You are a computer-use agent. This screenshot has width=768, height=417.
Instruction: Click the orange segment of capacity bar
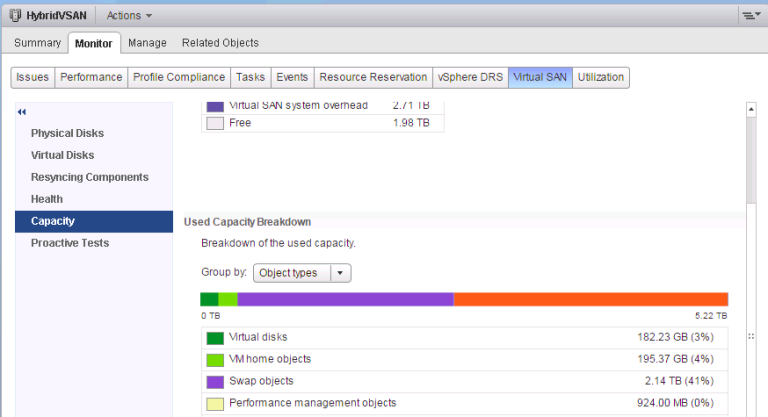click(x=590, y=299)
